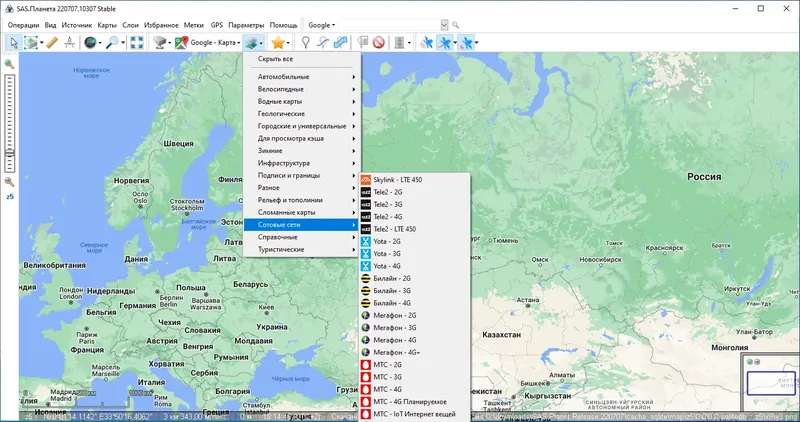The height and width of the screenshot is (422, 800).
Task: Click the search magnifier icon
Action: pos(456,25)
